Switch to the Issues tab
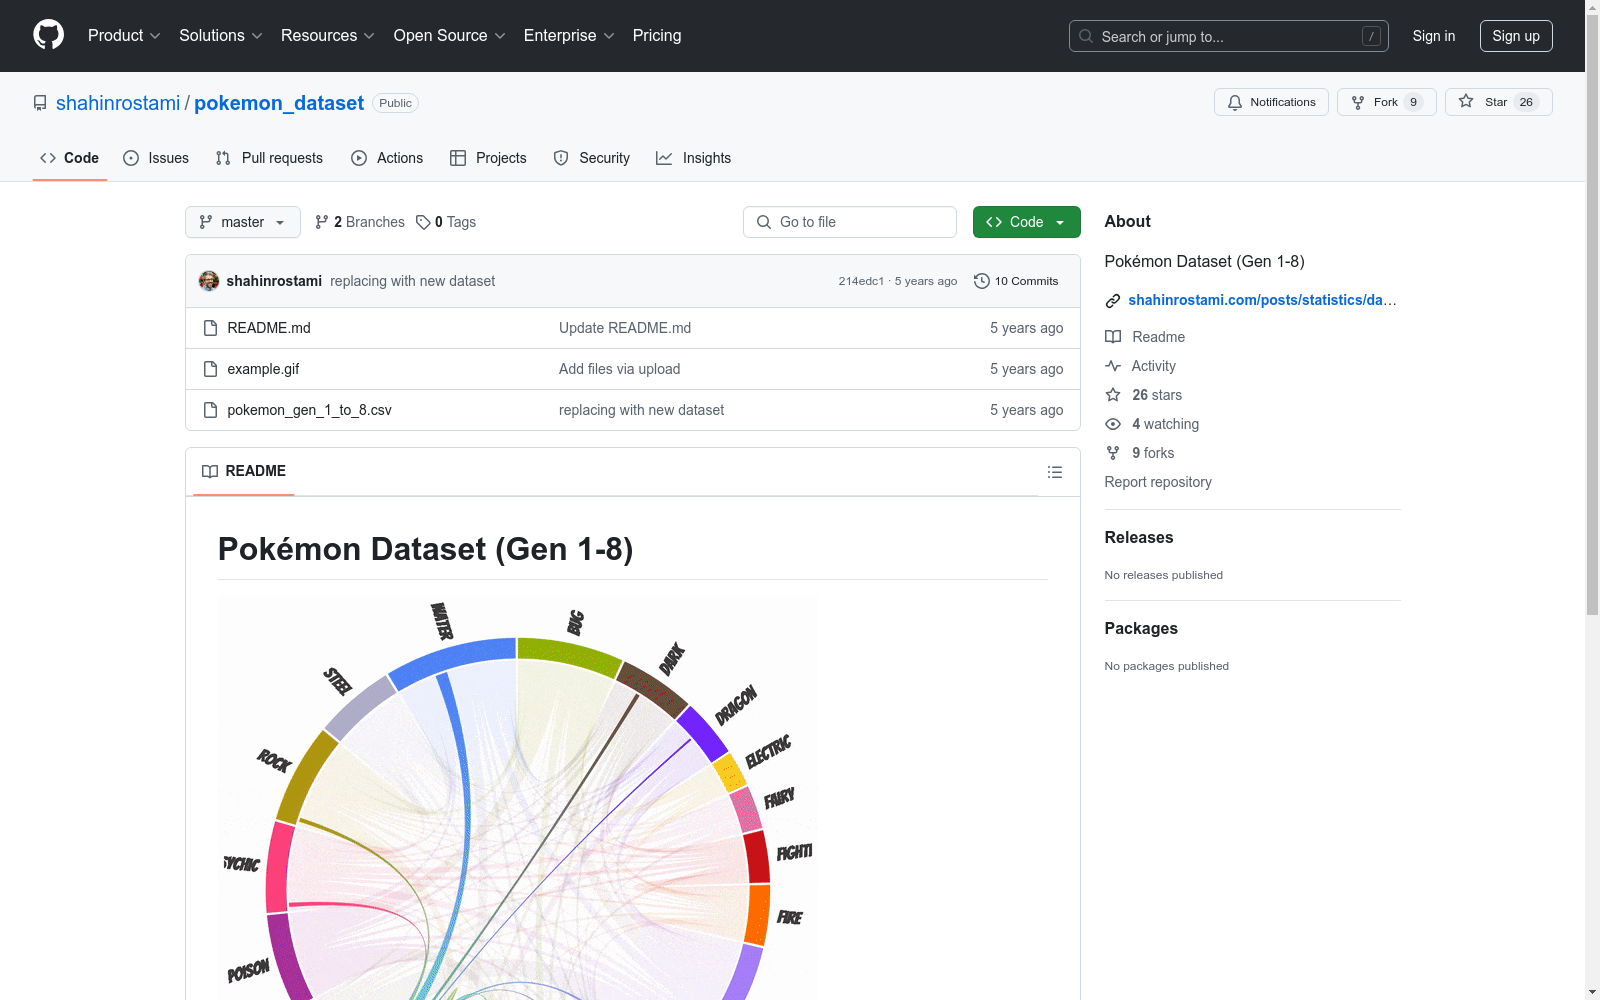This screenshot has height=1000, width=1600. [156, 158]
